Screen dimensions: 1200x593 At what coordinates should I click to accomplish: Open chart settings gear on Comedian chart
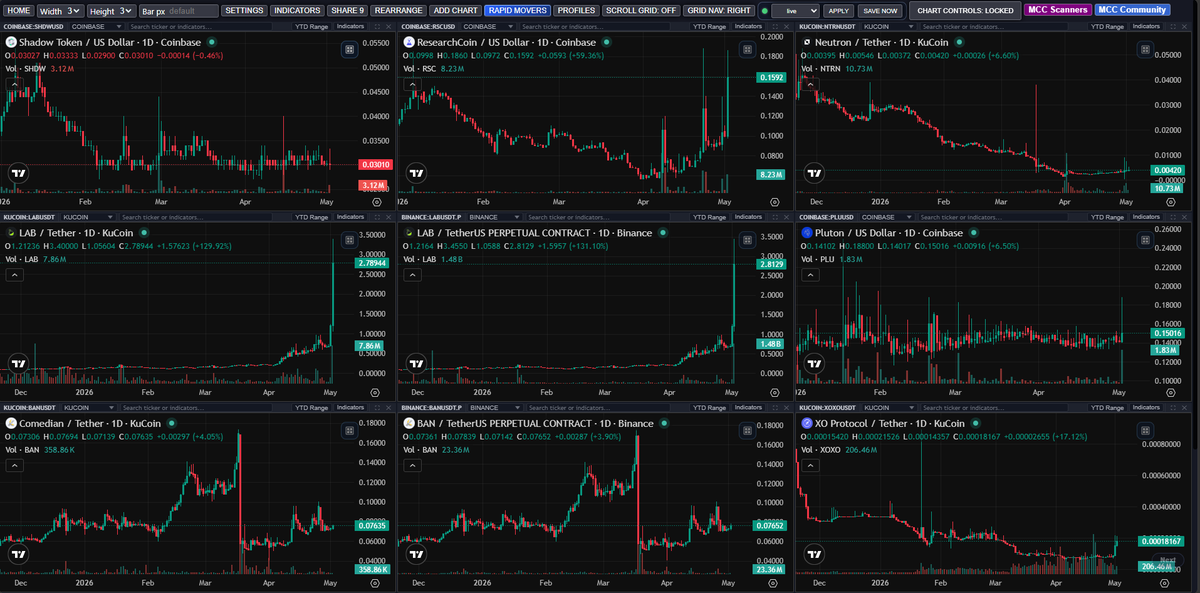(376, 582)
